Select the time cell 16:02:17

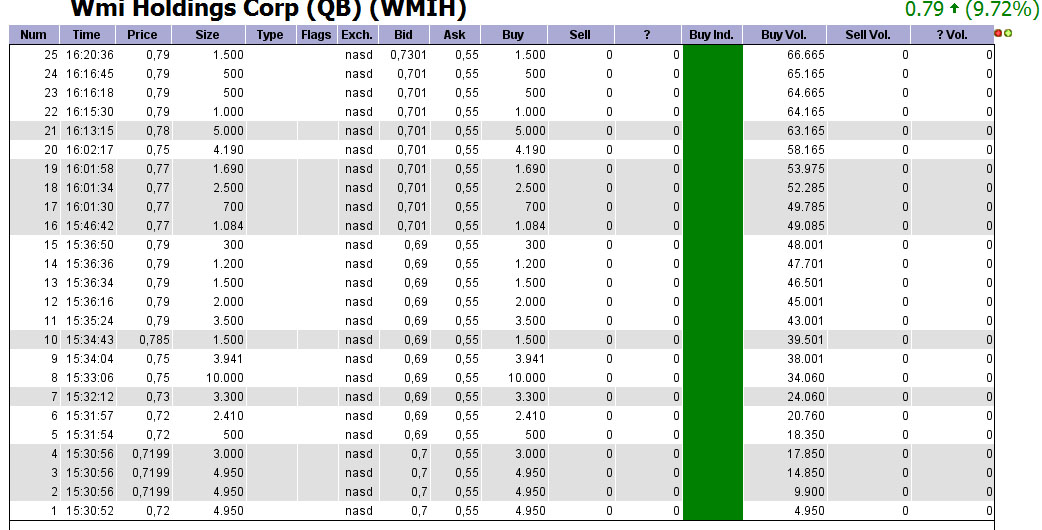pos(90,150)
